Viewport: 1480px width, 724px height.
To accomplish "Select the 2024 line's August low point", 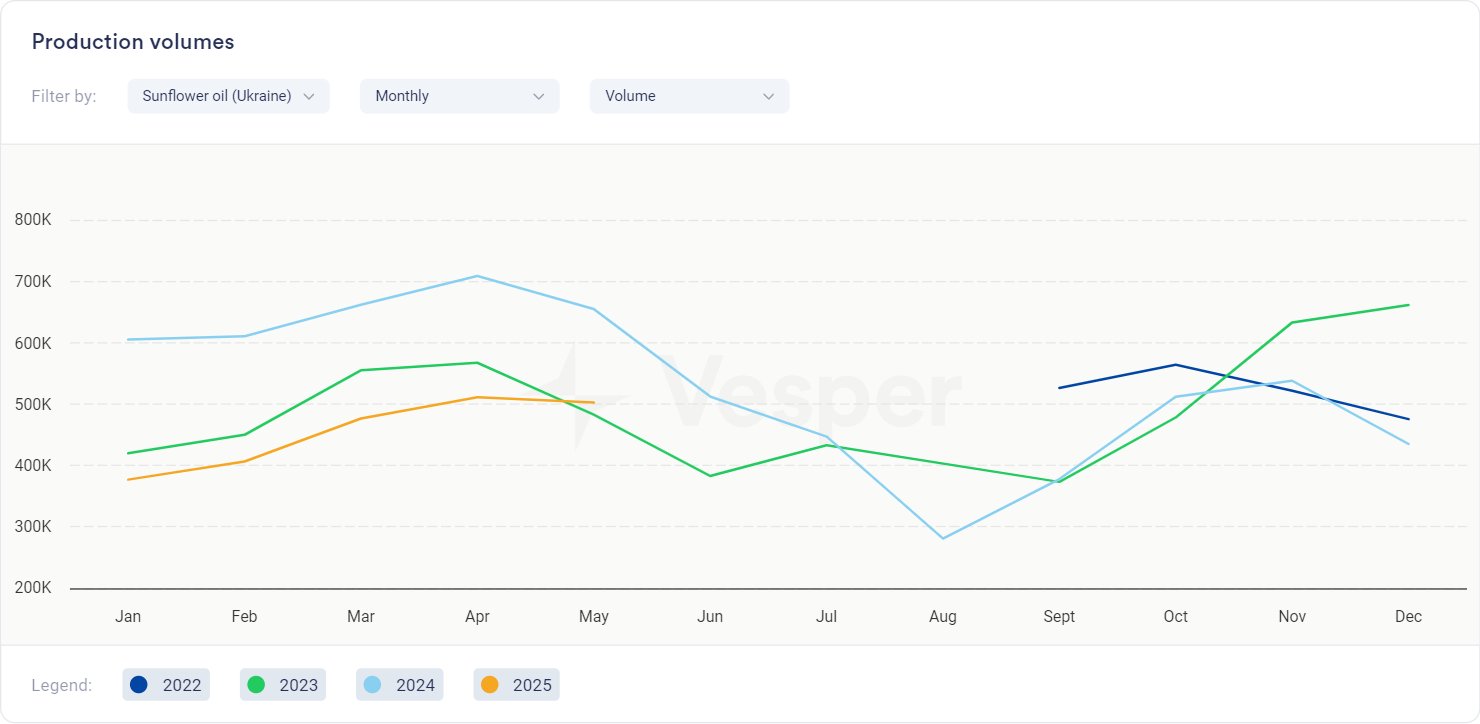I will point(943,538).
